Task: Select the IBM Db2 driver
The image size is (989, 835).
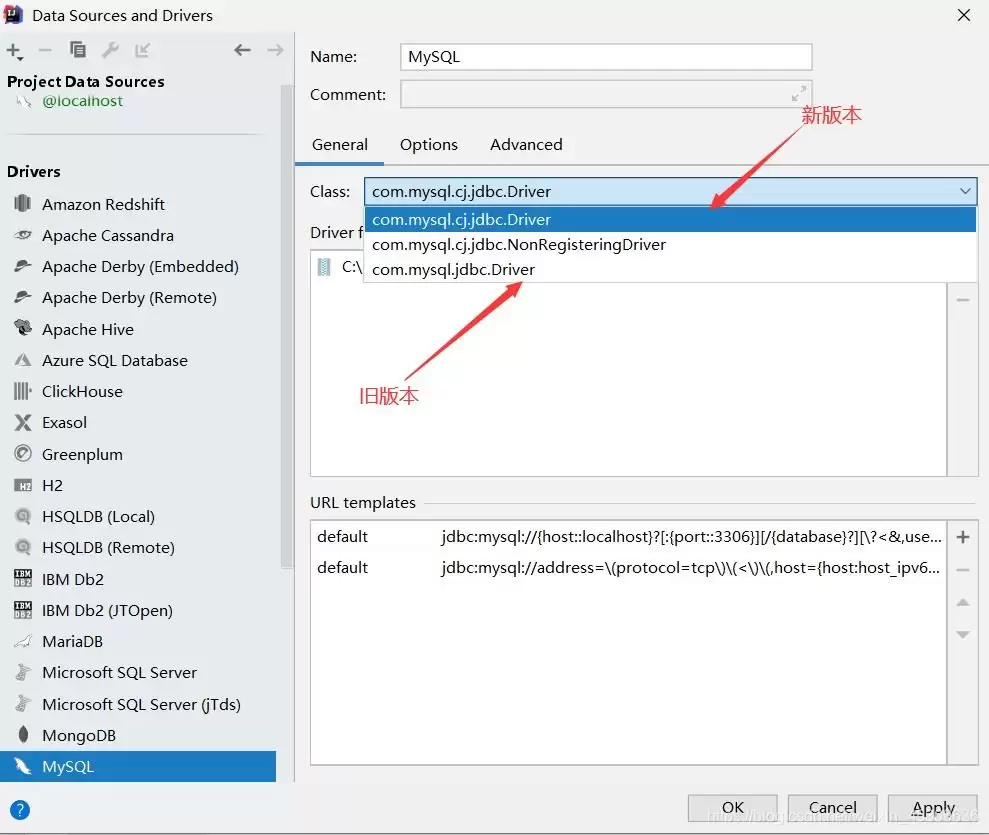Action: (138, 579)
